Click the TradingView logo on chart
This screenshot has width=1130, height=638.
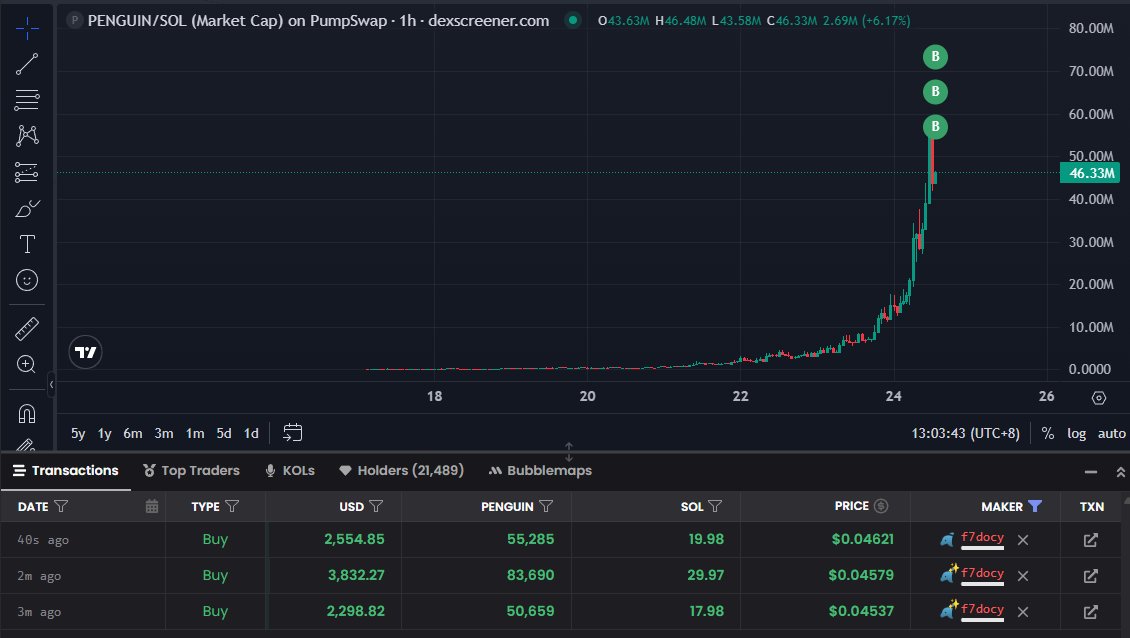(85, 352)
